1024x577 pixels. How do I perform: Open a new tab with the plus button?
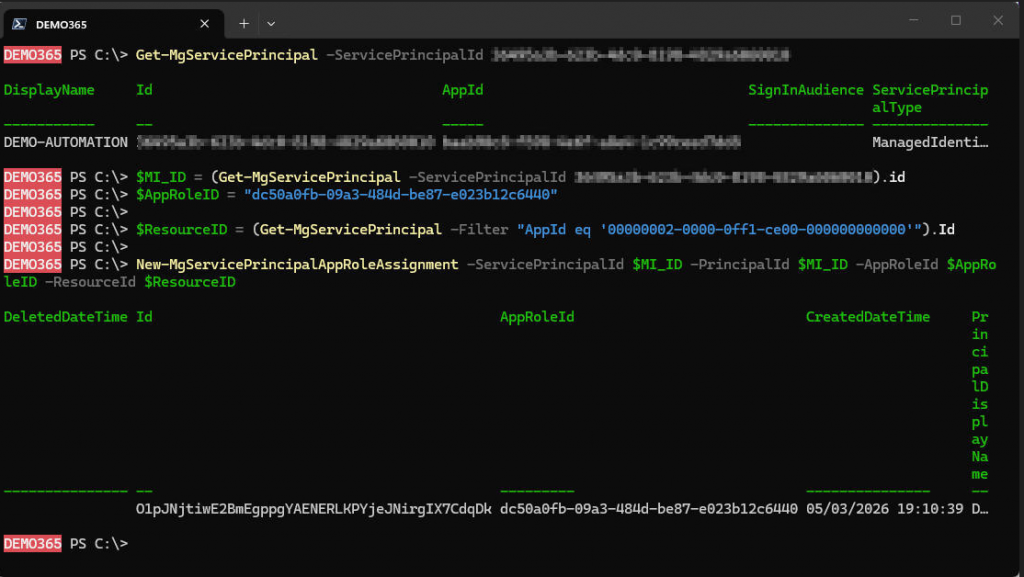[245, 23]
